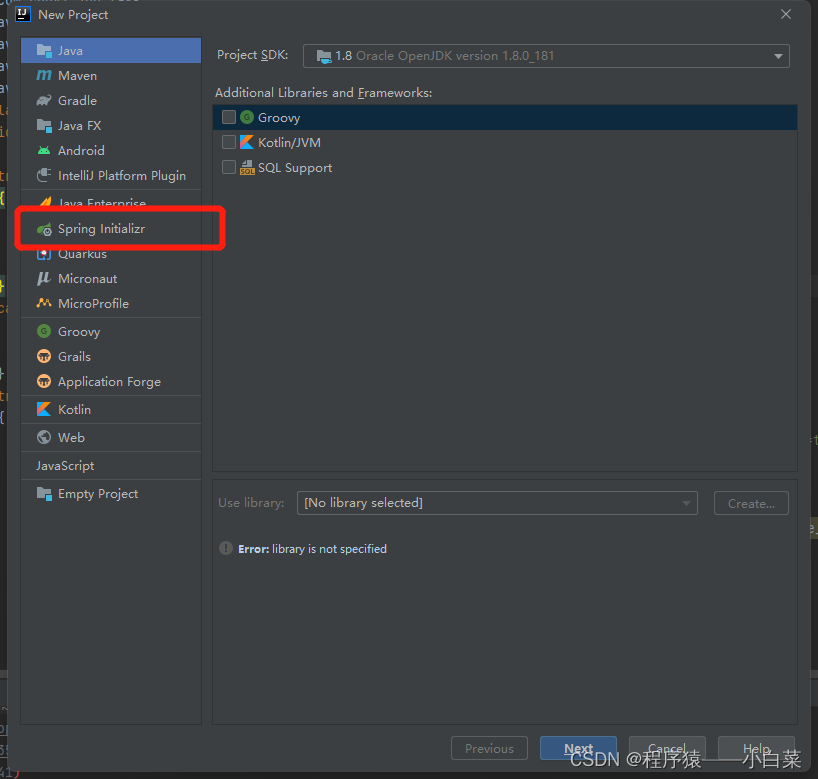Click the Java FX folder icon
Screen dimensions: 818x779
point(44,126)
